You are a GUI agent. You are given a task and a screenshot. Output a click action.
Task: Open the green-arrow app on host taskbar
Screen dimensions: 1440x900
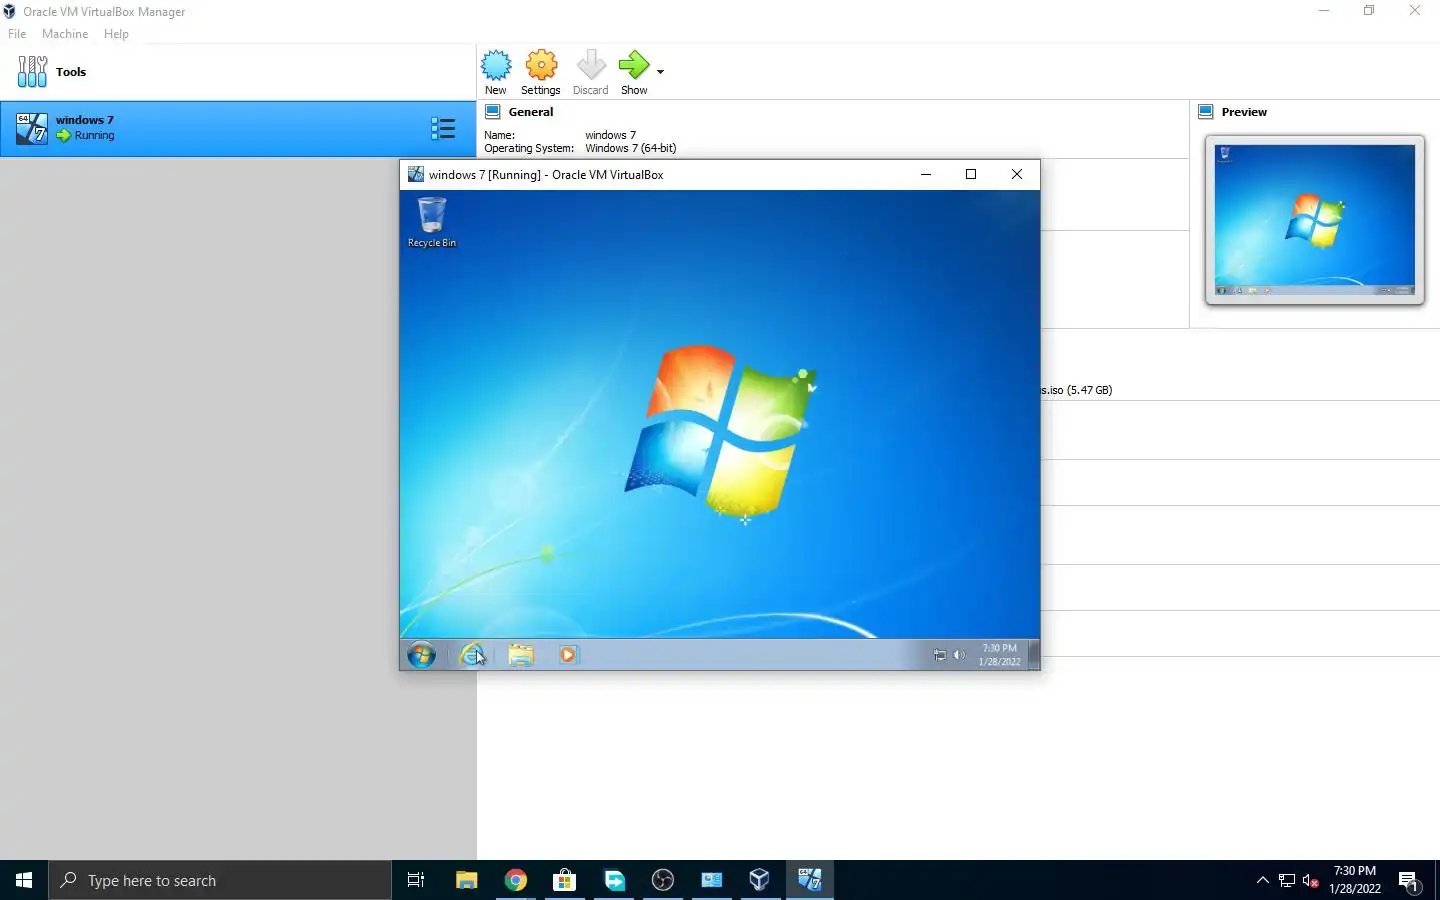(x=614, y=880)
